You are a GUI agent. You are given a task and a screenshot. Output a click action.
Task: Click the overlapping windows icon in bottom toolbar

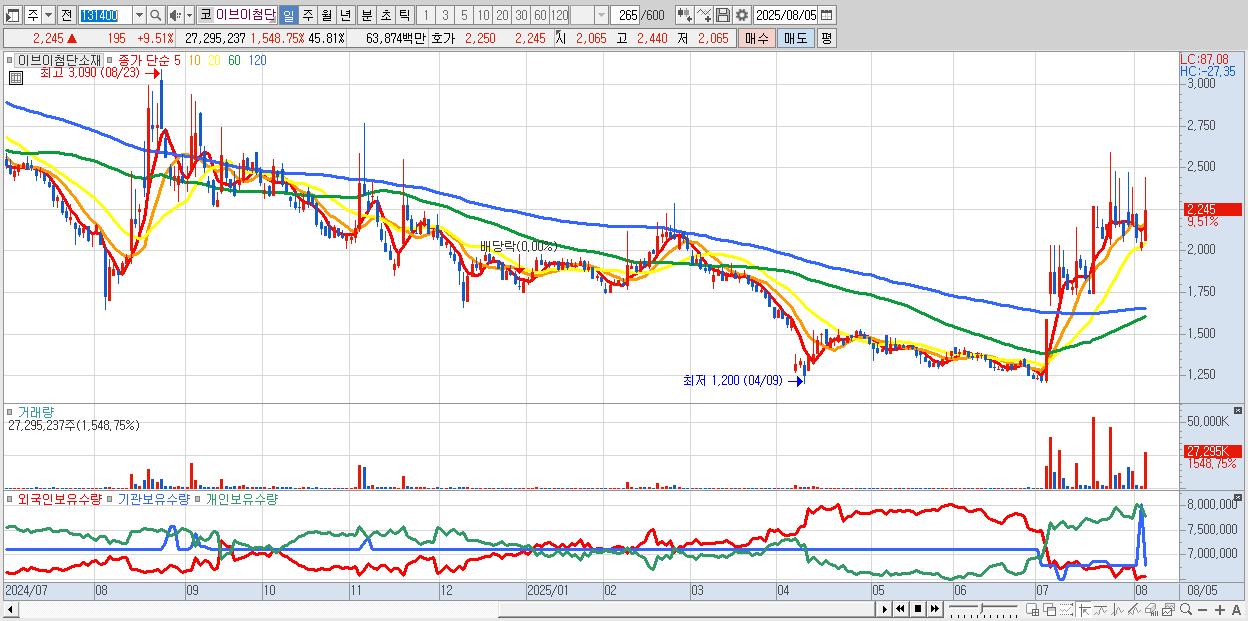[x=1050, y=610]
